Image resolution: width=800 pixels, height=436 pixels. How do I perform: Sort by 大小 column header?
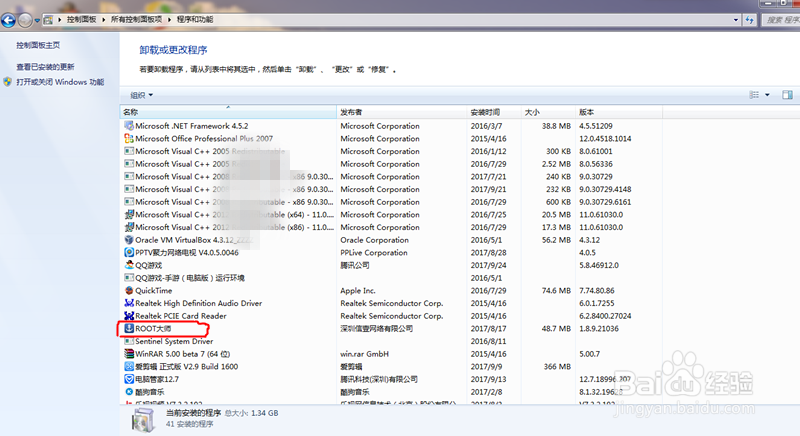(548, 112)
